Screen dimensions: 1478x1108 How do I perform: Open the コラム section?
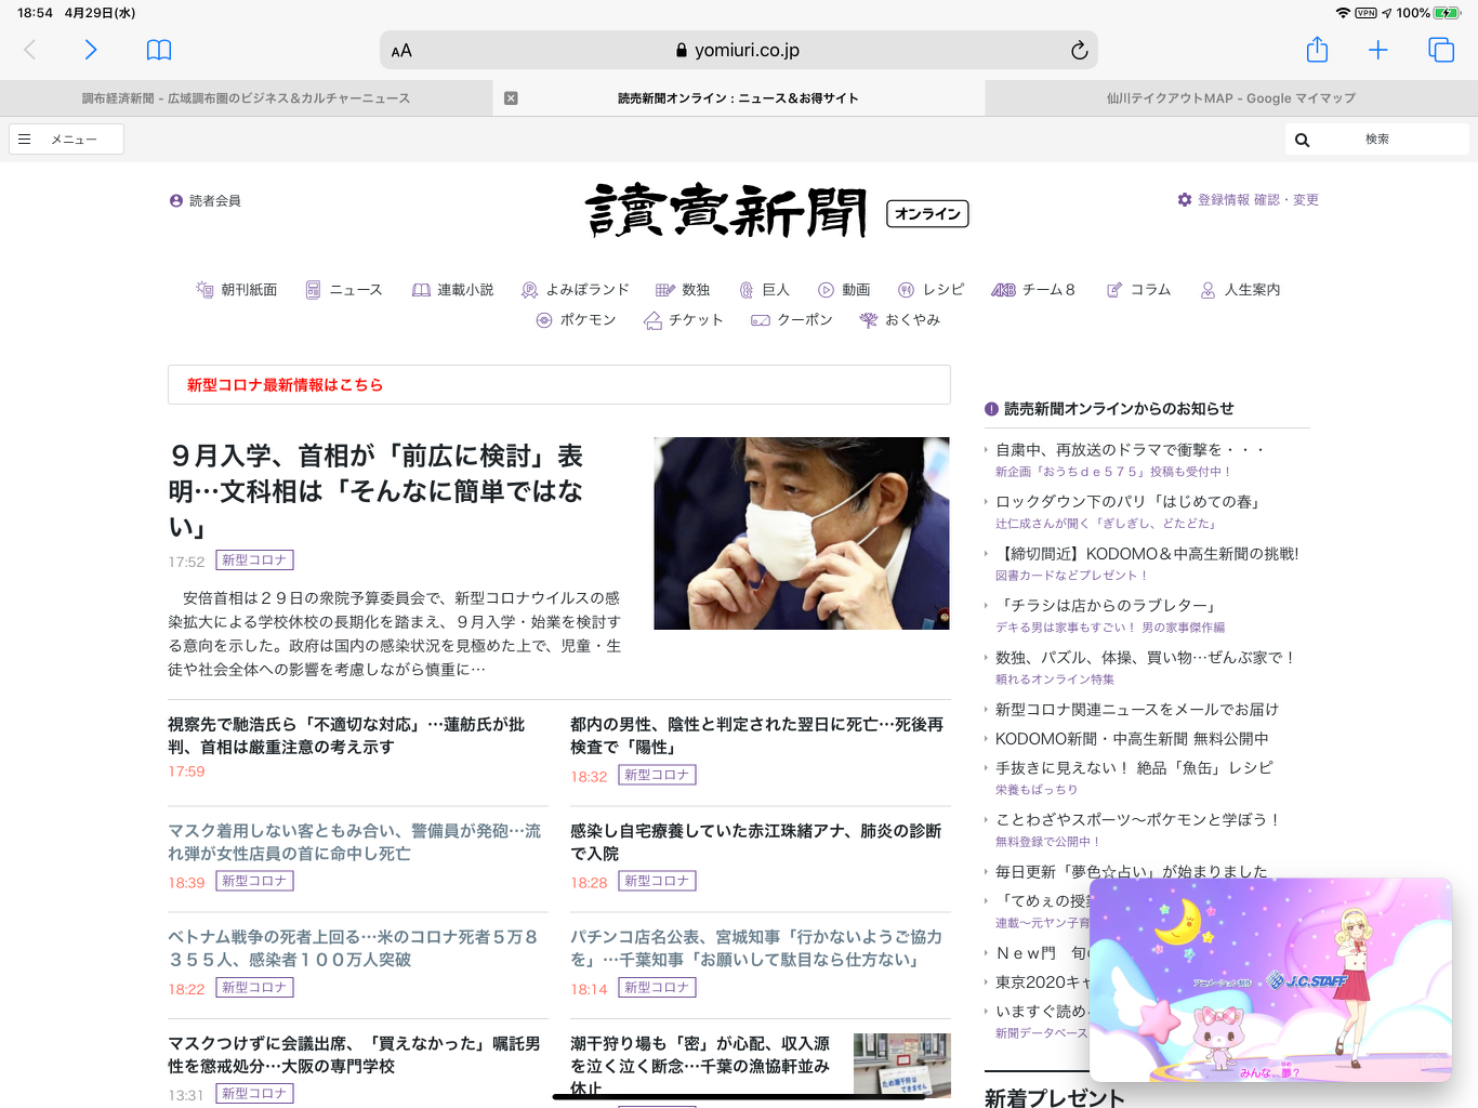(x=1139, y=290)
